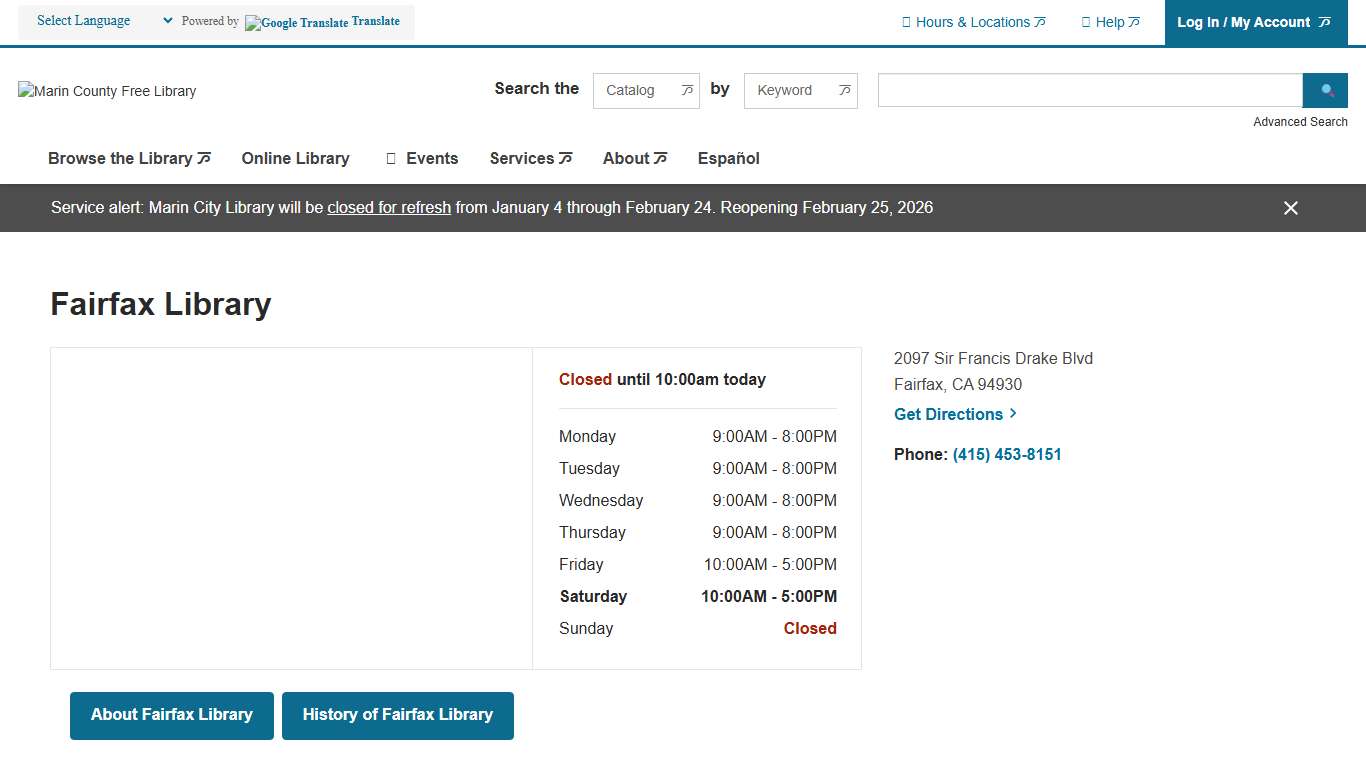
Task: Open History of Fairfax Library
Action: 397,715
